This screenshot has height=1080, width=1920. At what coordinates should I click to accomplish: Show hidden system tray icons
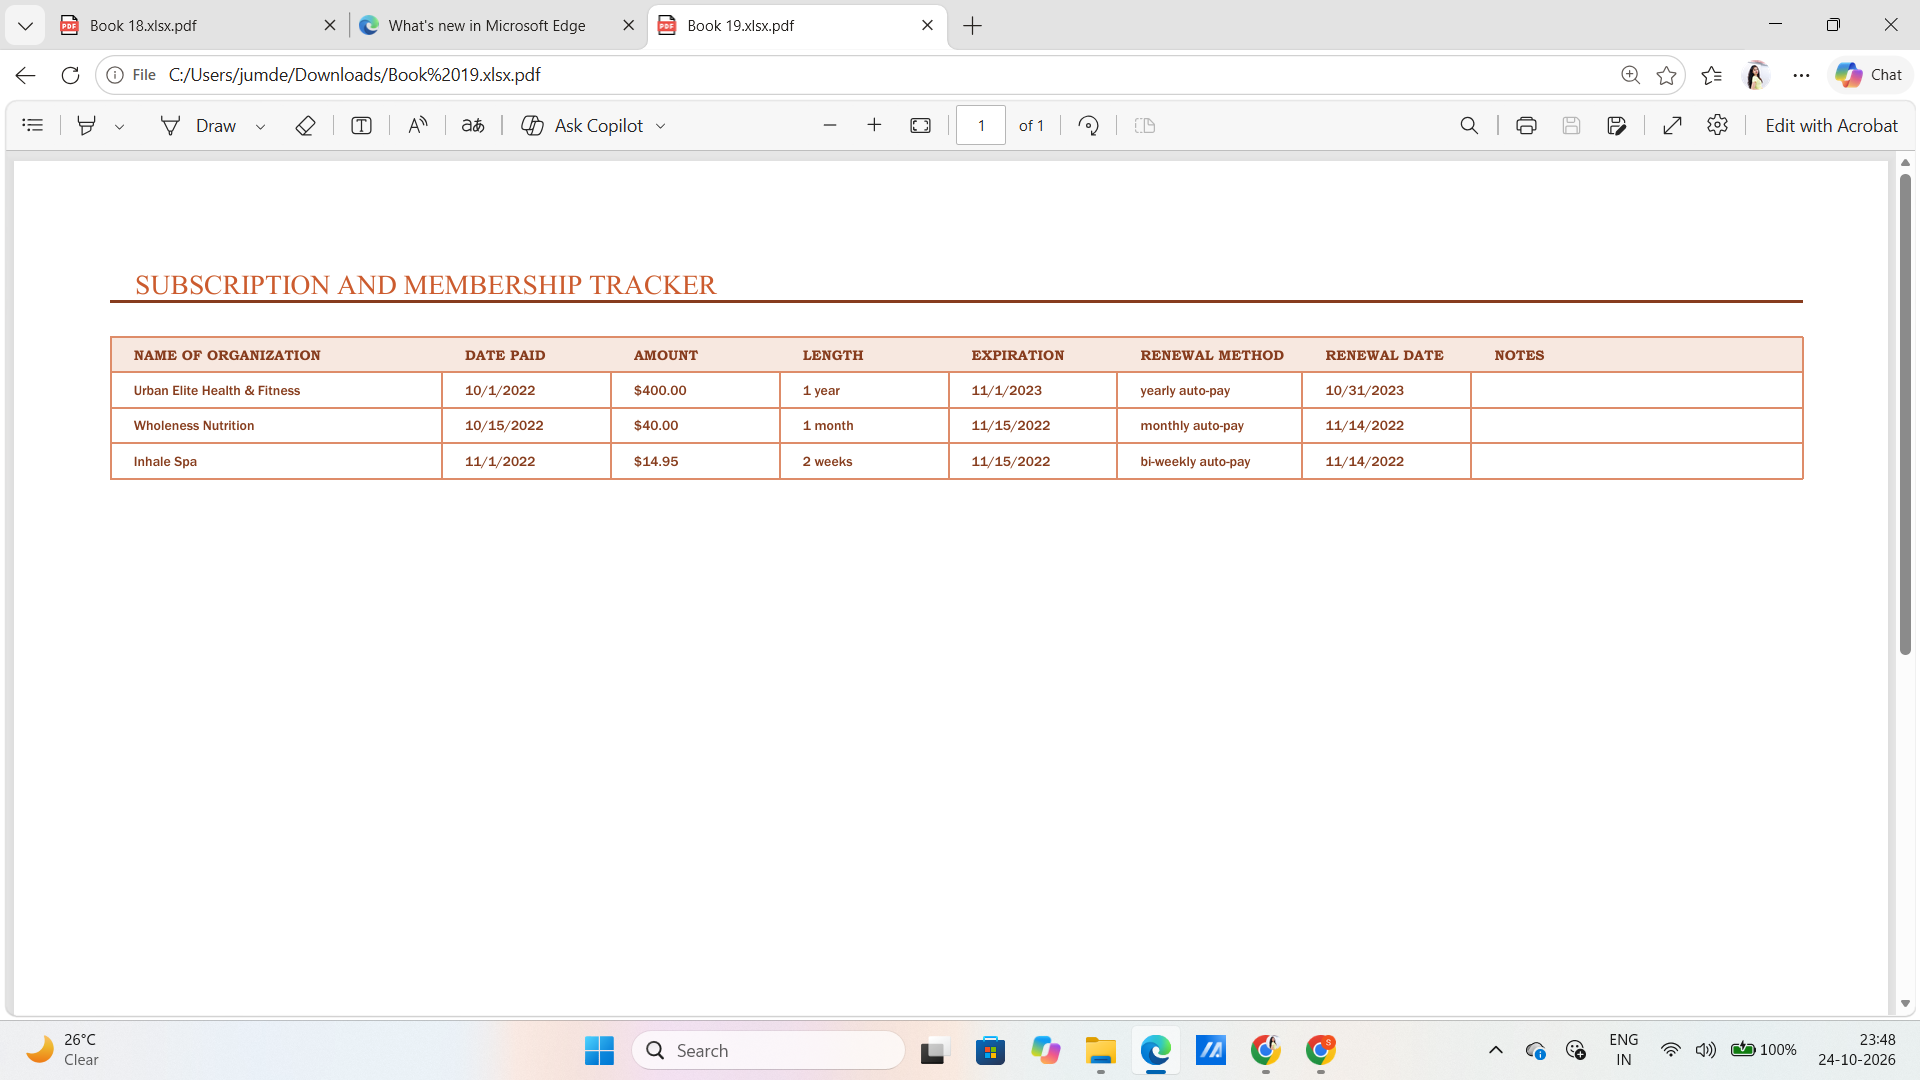1496,1050
